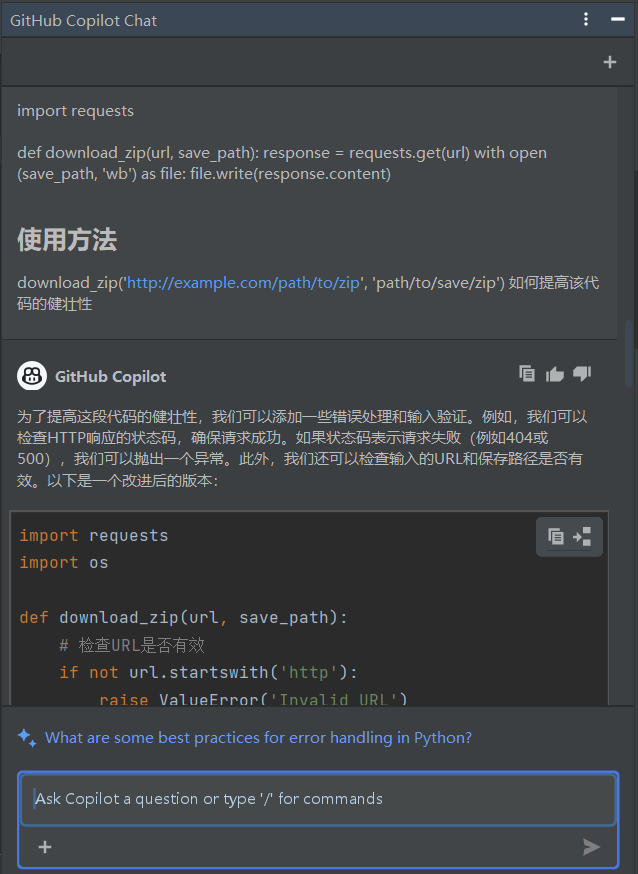Copy the Copilot response message
The height and width of the screenshot is (874, 638).
(527, 373)
